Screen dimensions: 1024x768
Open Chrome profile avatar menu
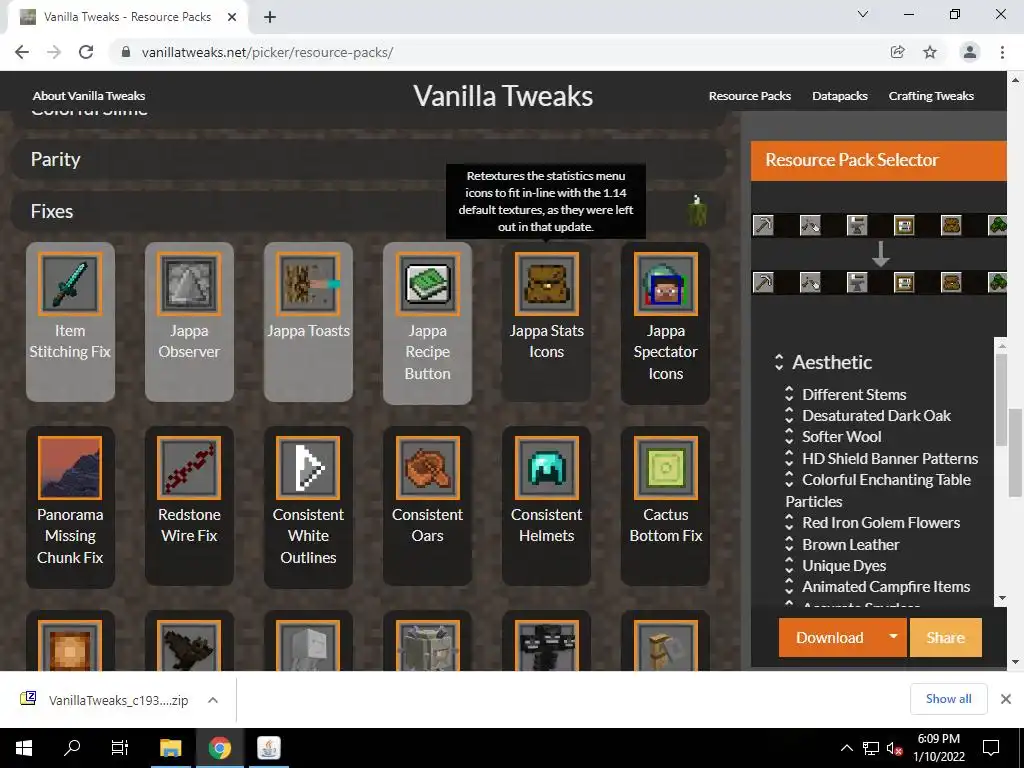point(970,52)
